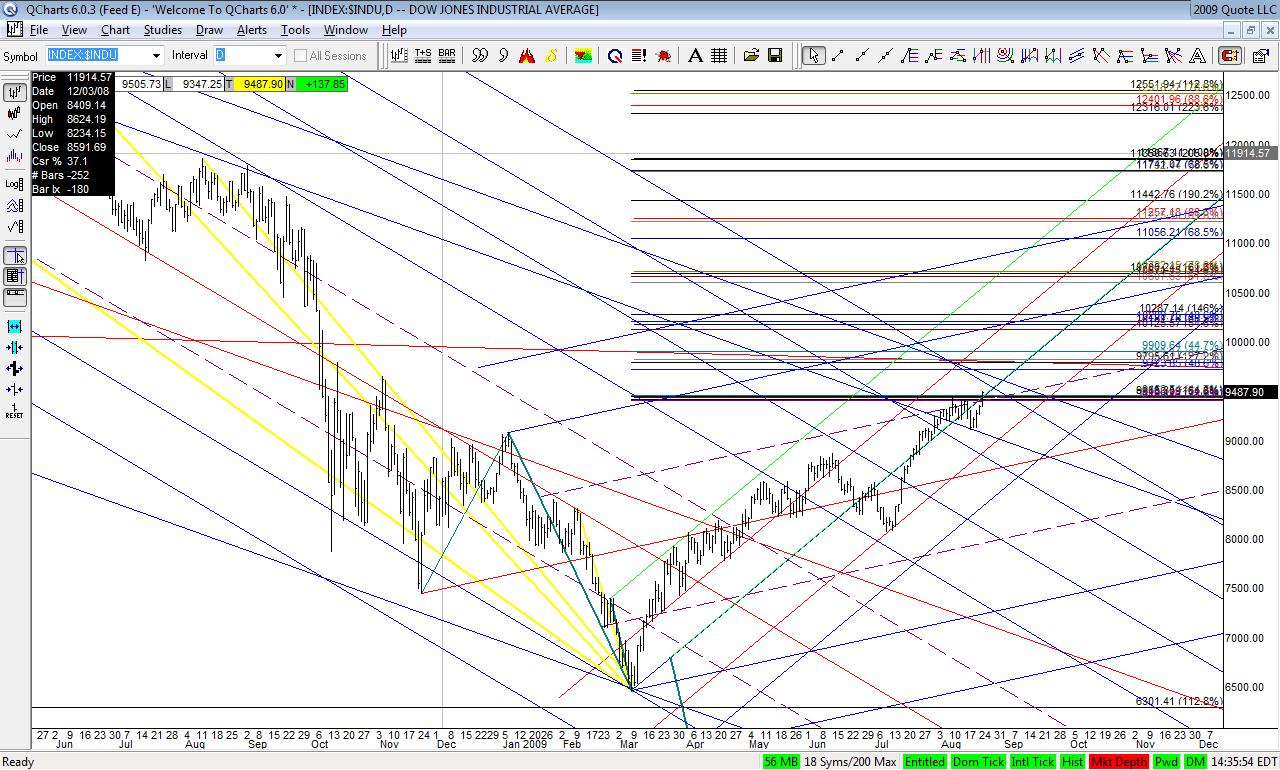Click the grid table icon in toolbar
Image resolution: width=1280 pixels, height=770 pixels.
tap(718, 55)
